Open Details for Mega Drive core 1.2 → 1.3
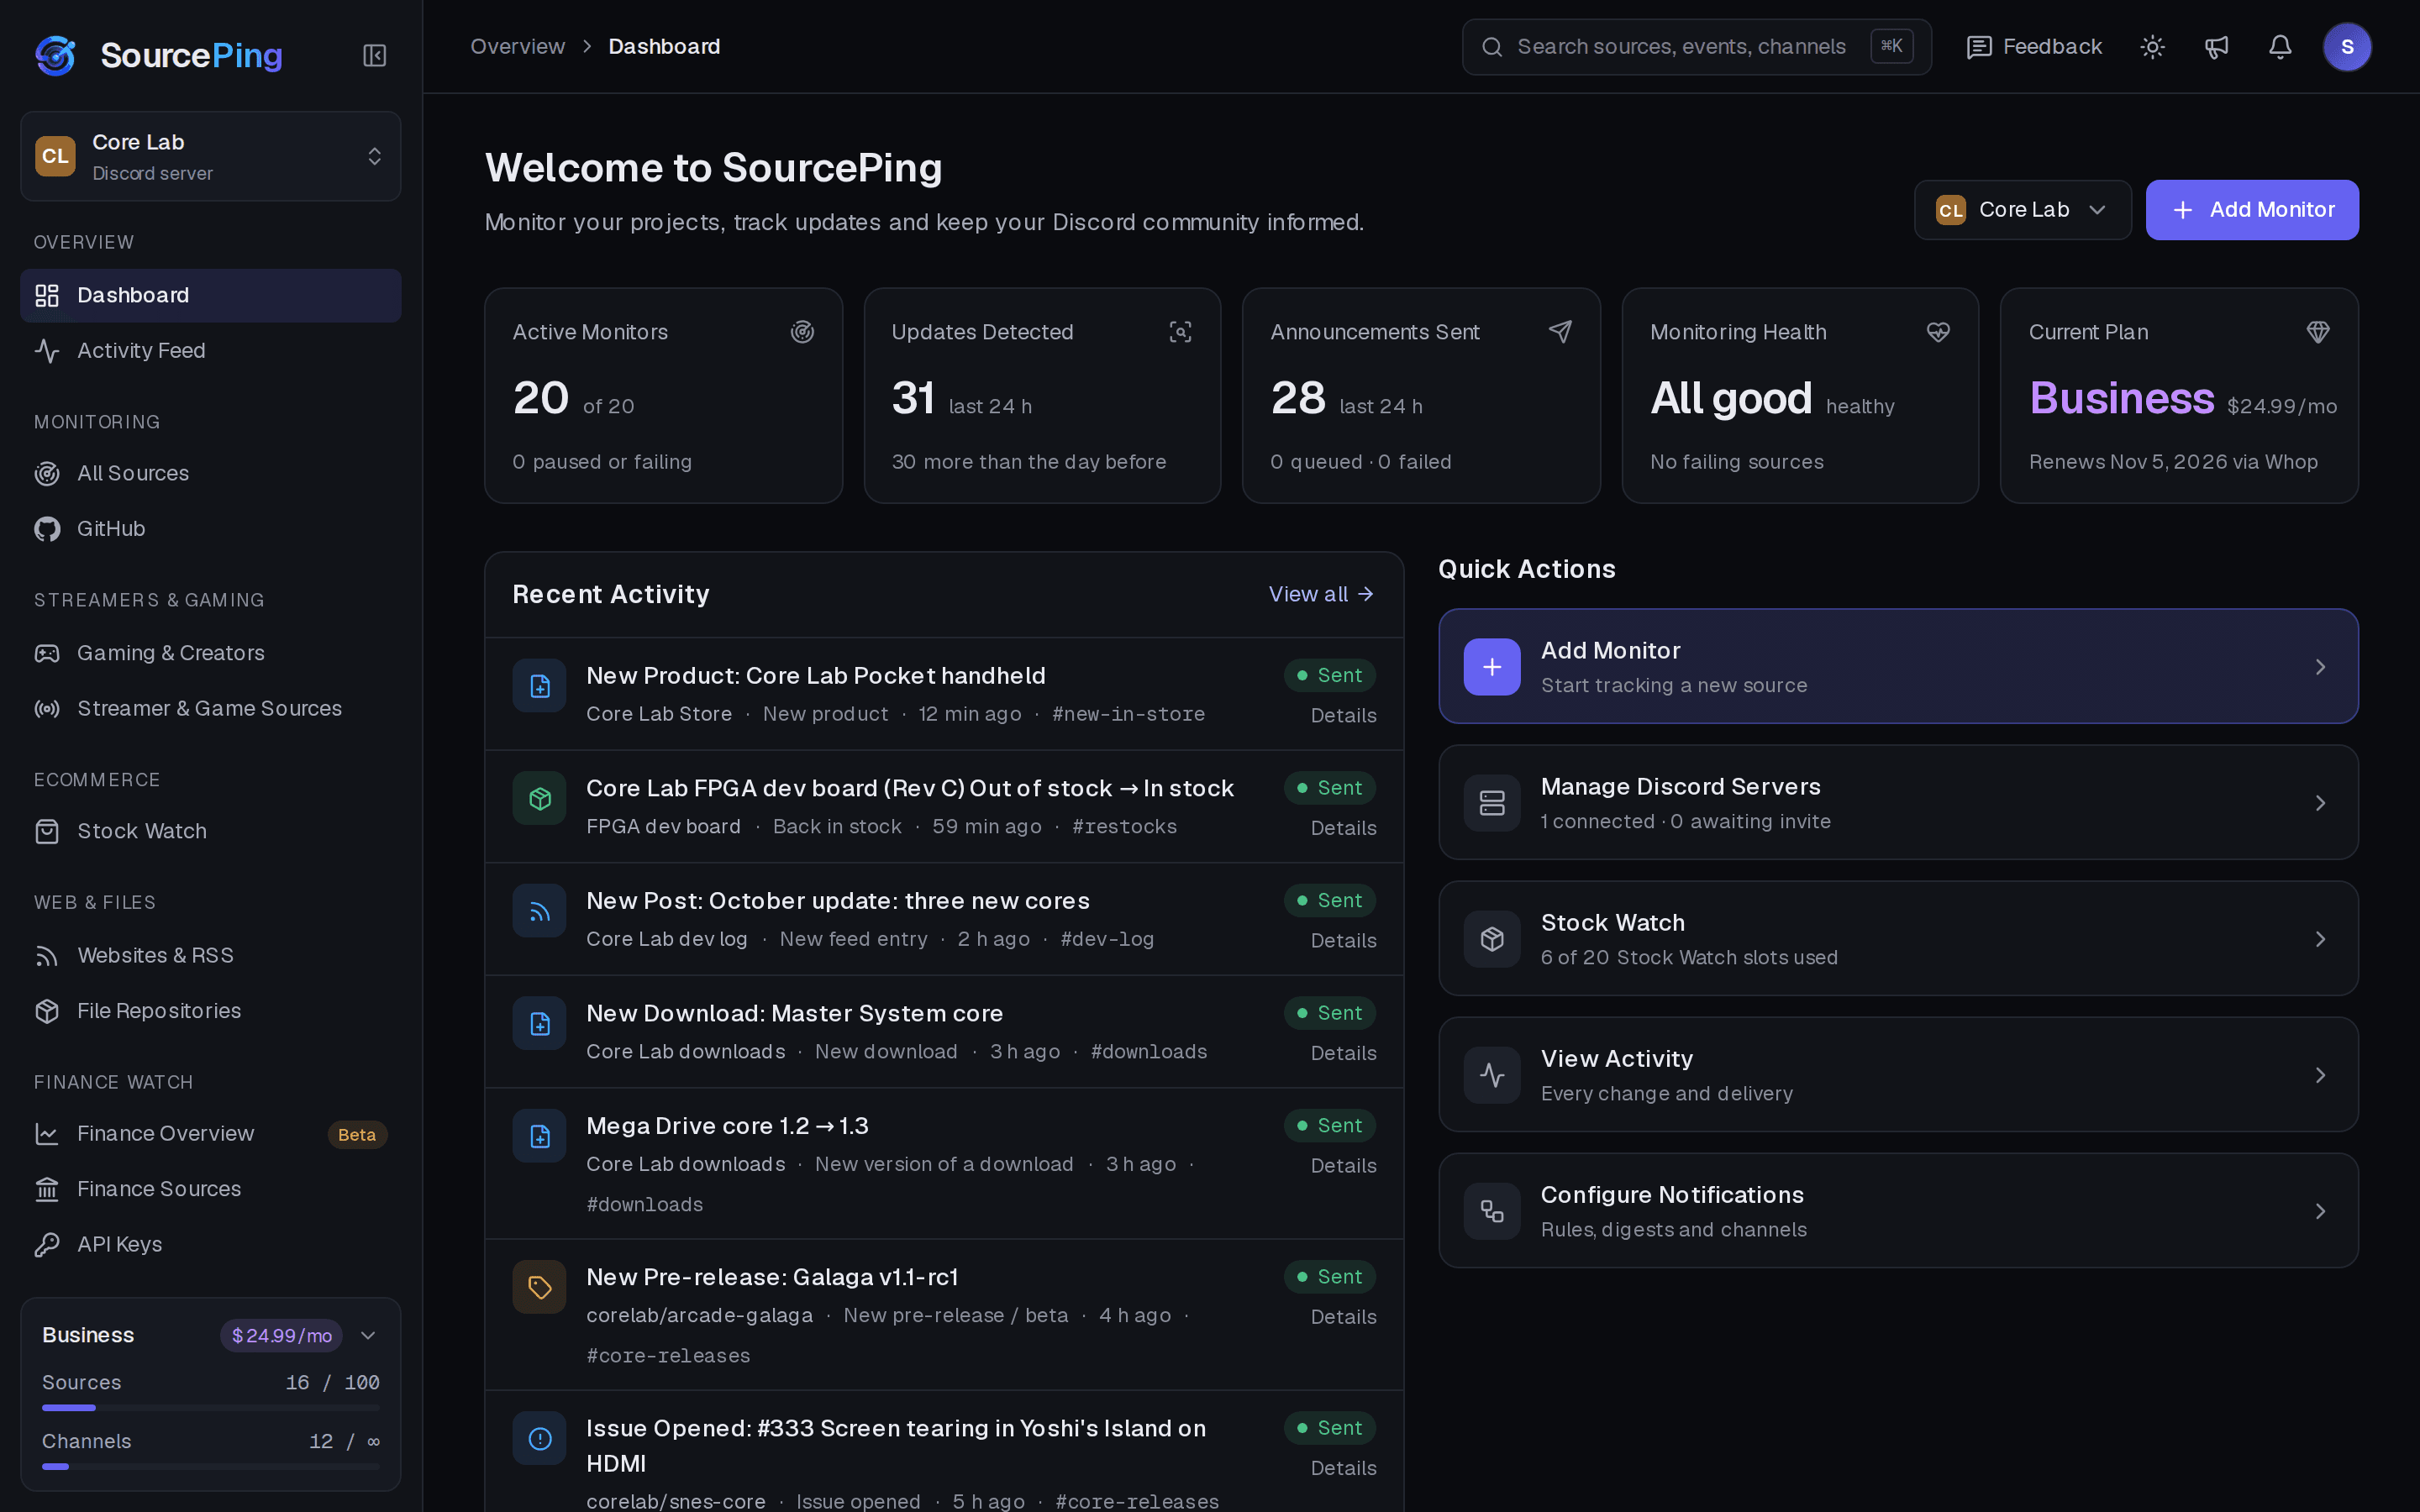The height and width of the screenshot is (1512, 2420). click(1343, 1165)
